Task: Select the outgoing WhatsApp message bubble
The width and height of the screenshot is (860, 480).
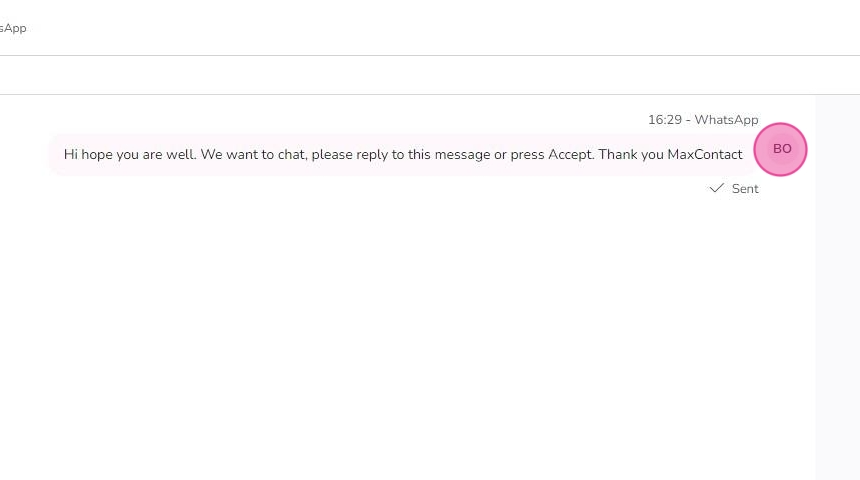Action: 403,155
